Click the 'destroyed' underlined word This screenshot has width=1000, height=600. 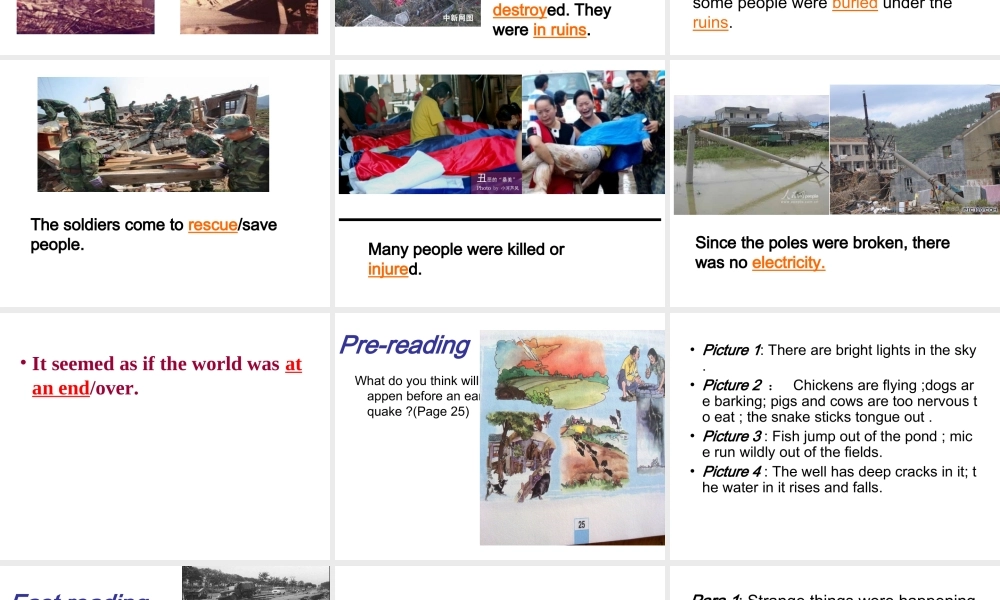[520, 10]
